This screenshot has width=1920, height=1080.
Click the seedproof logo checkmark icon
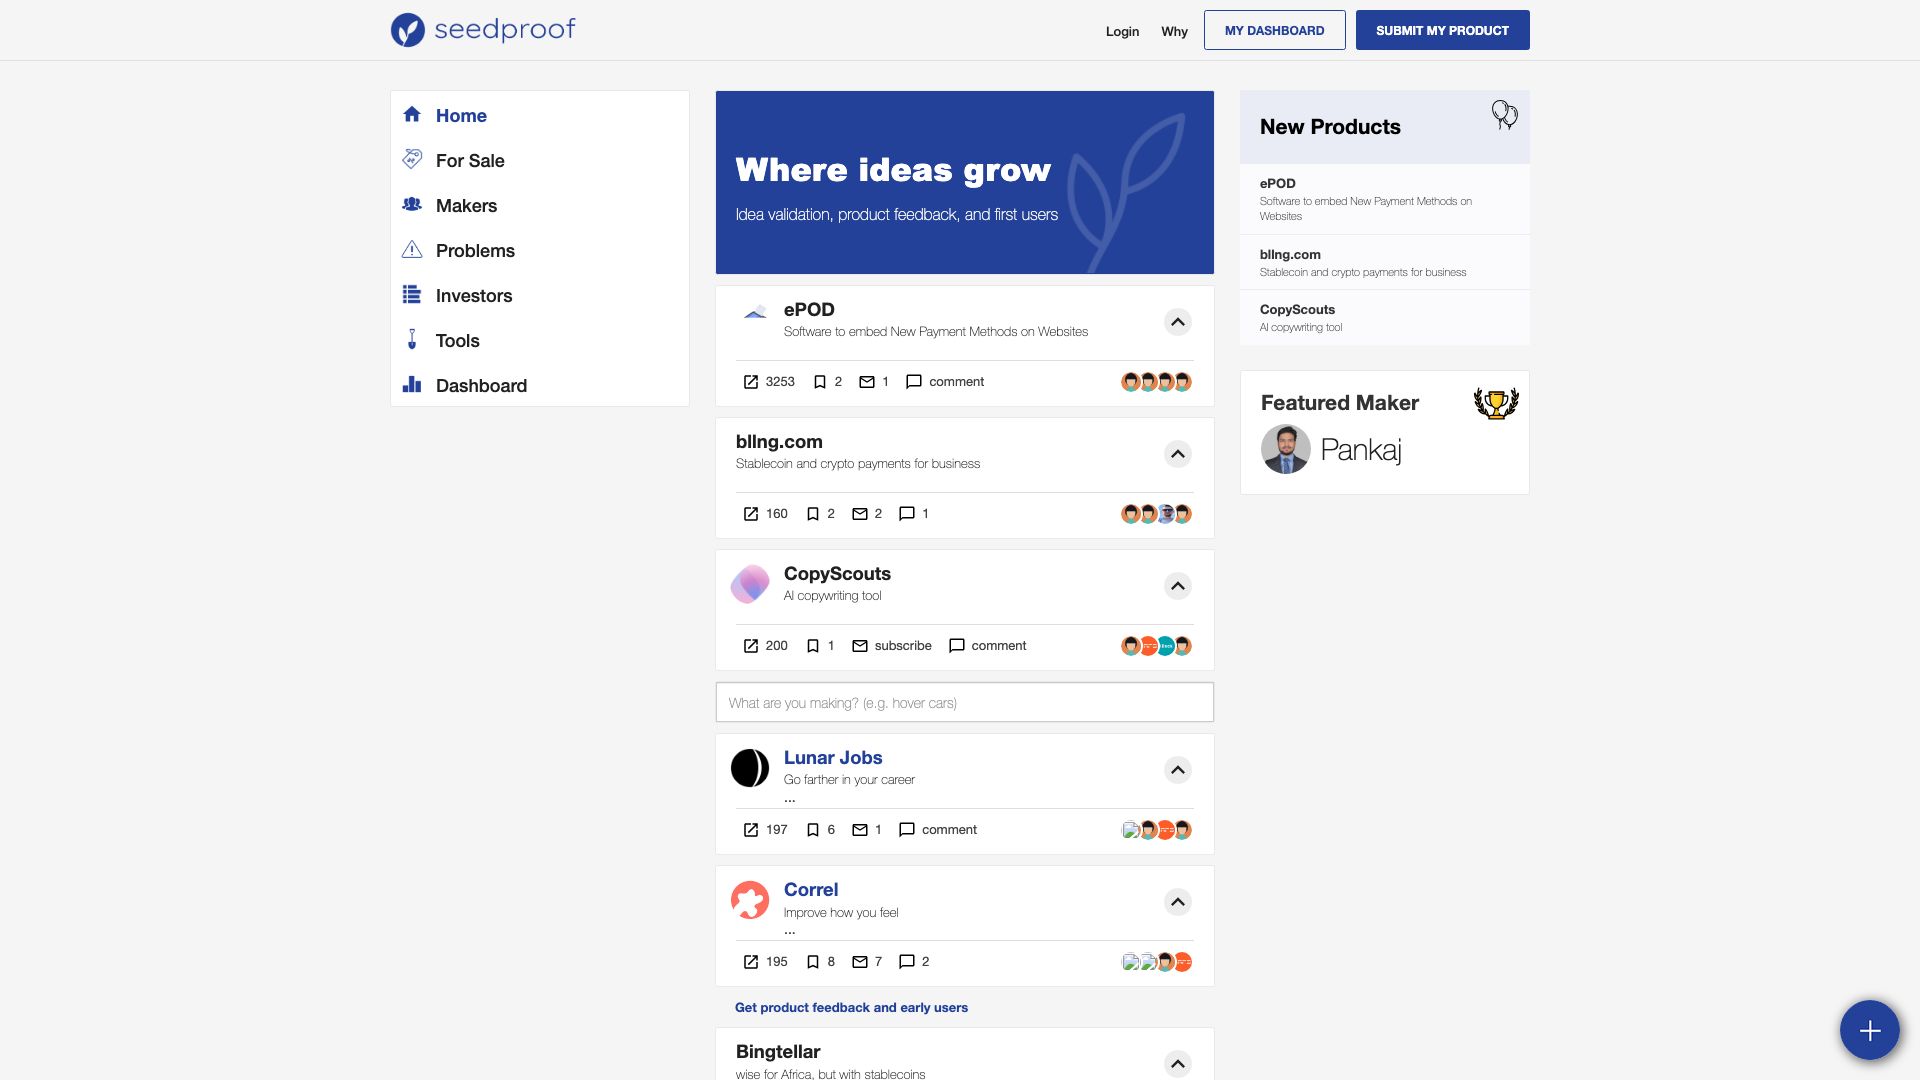click(x=407, y=30)
